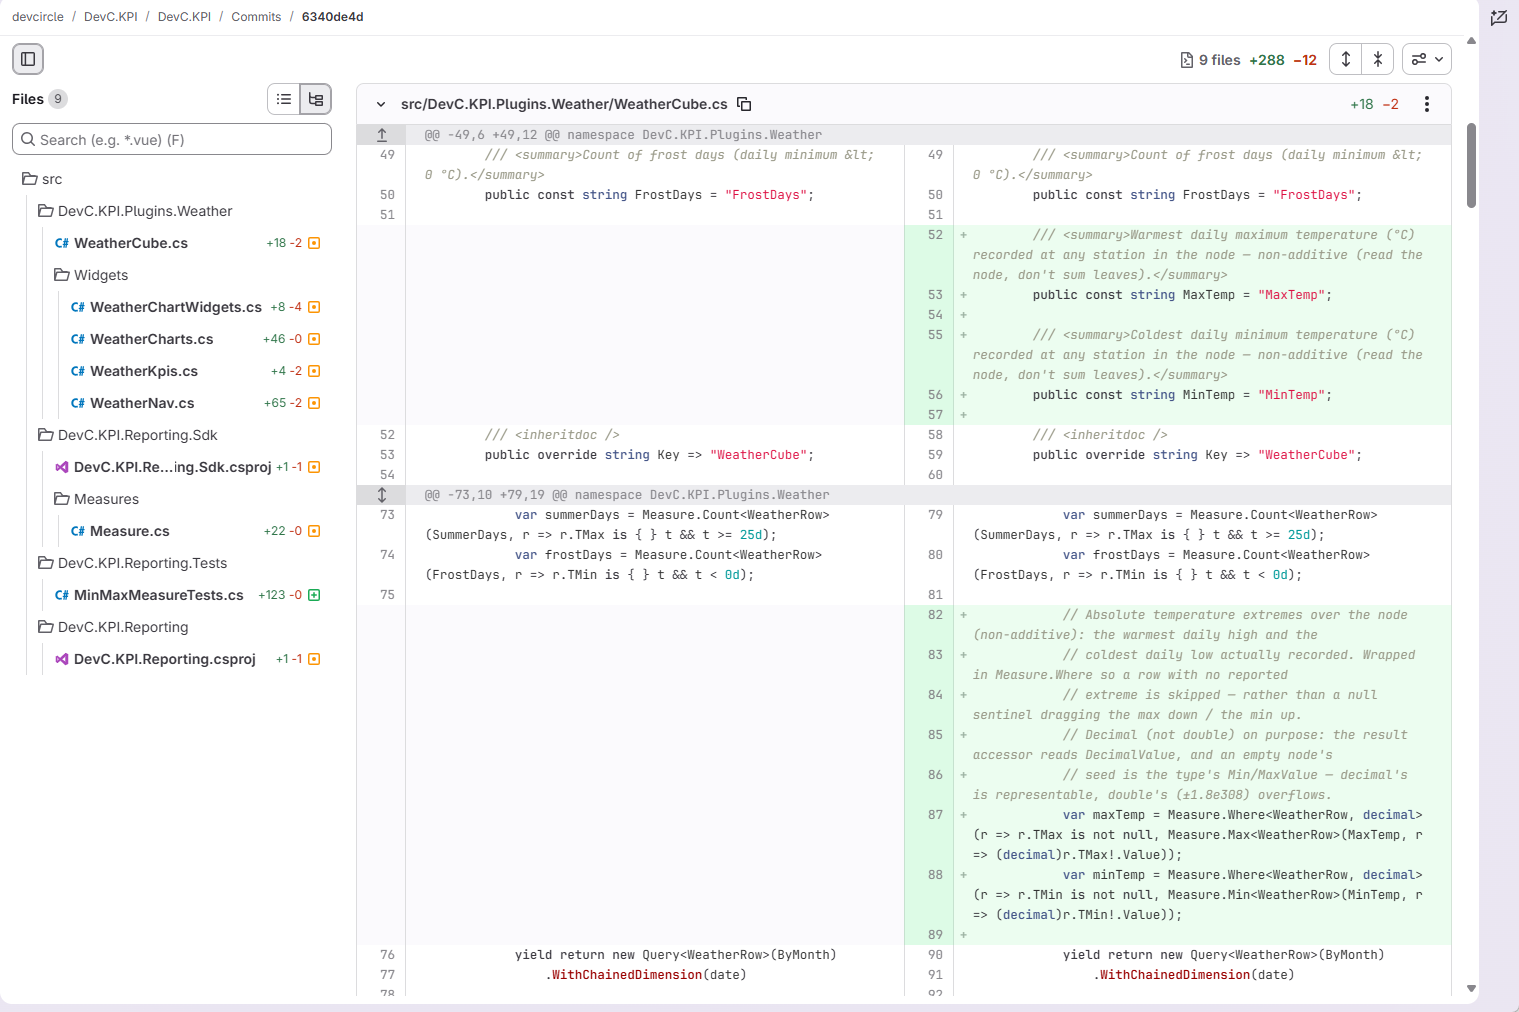This screenshot has width=1519, height=1012.
Task: Open WeatherKpis.cs in file tree
Action: coord(144,371)
